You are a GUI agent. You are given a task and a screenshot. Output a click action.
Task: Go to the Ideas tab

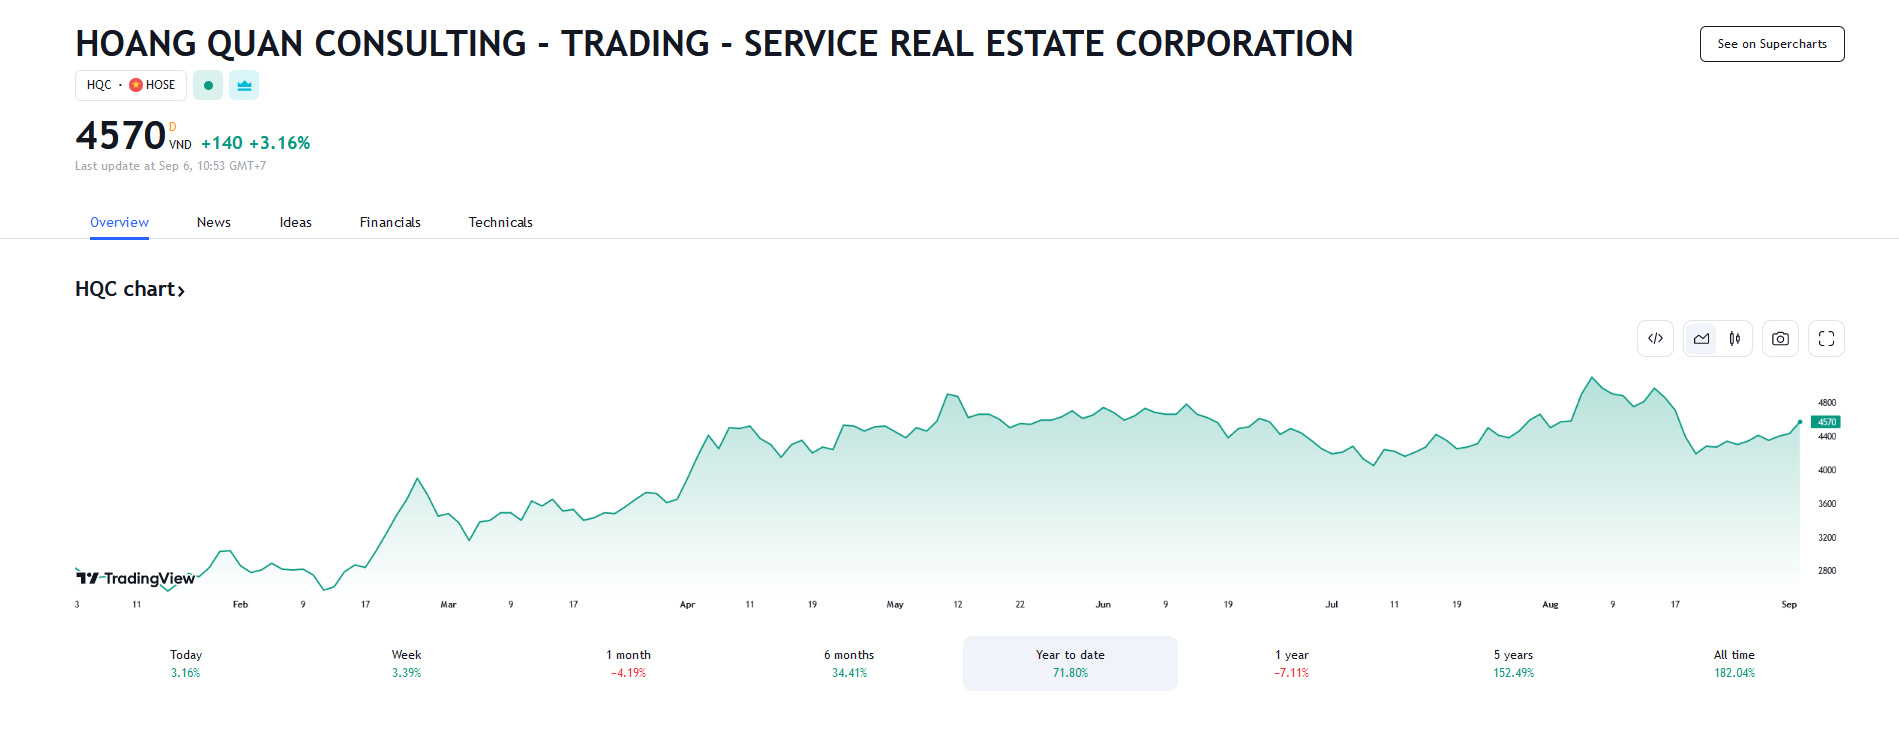pos(296,222)
